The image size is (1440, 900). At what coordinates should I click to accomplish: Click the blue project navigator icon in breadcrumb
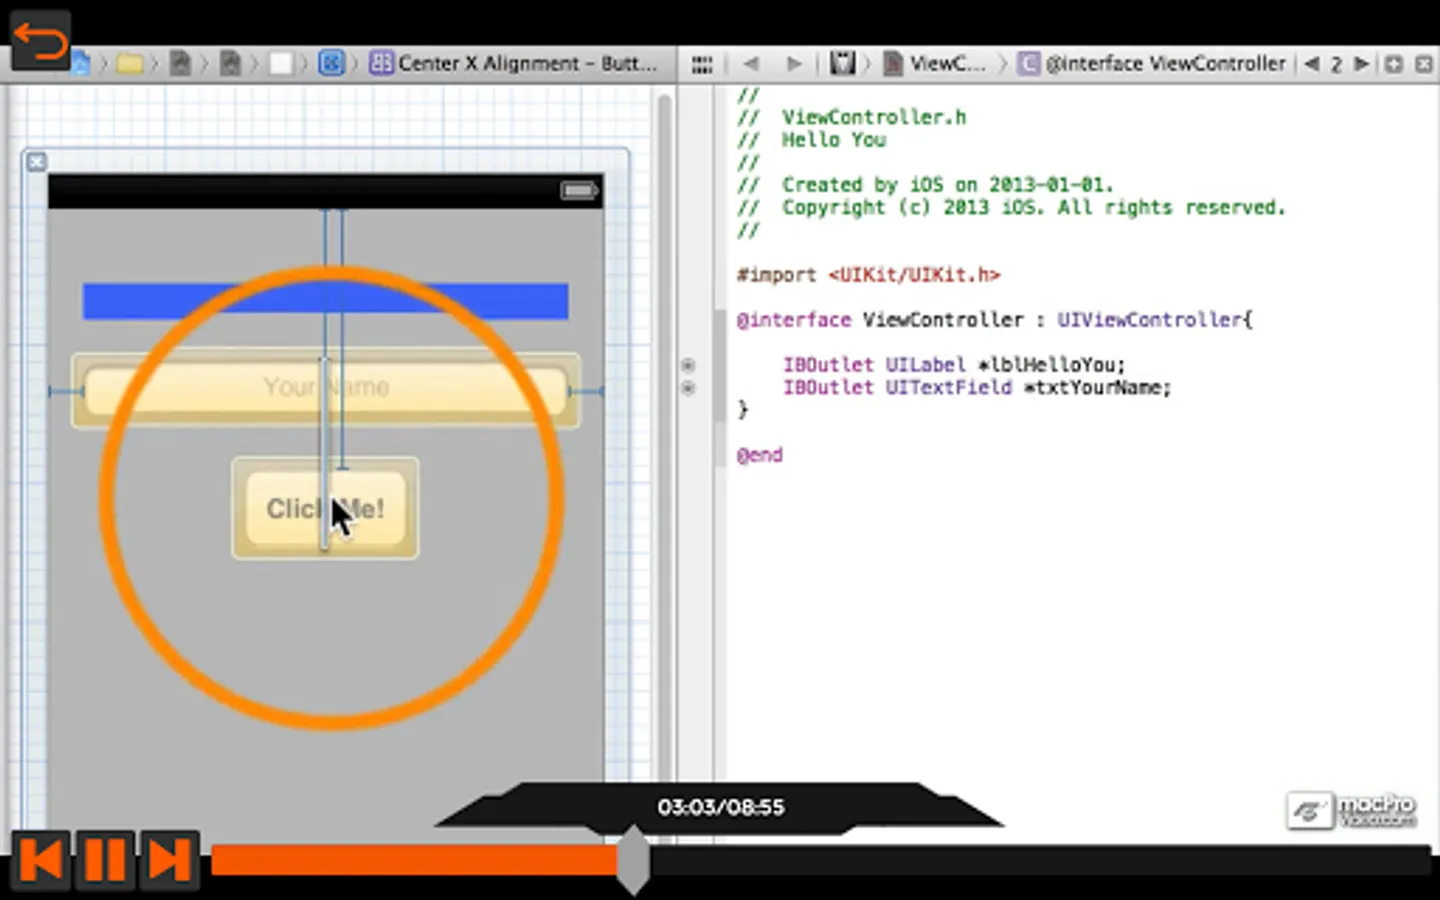coord(80,63)
